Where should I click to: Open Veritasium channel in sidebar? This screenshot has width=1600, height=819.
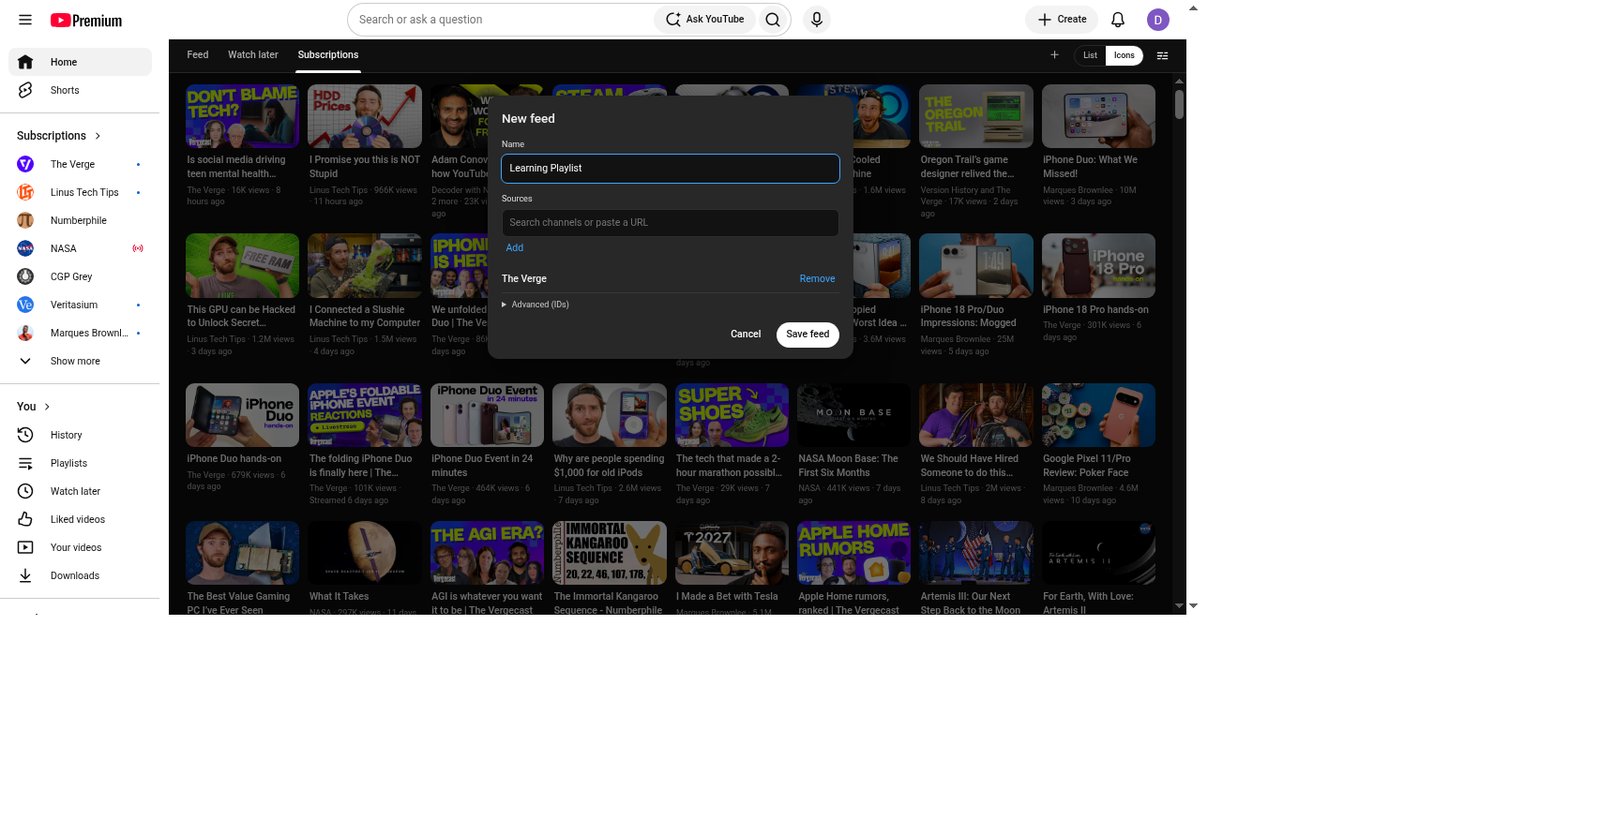tap(80, 304)
